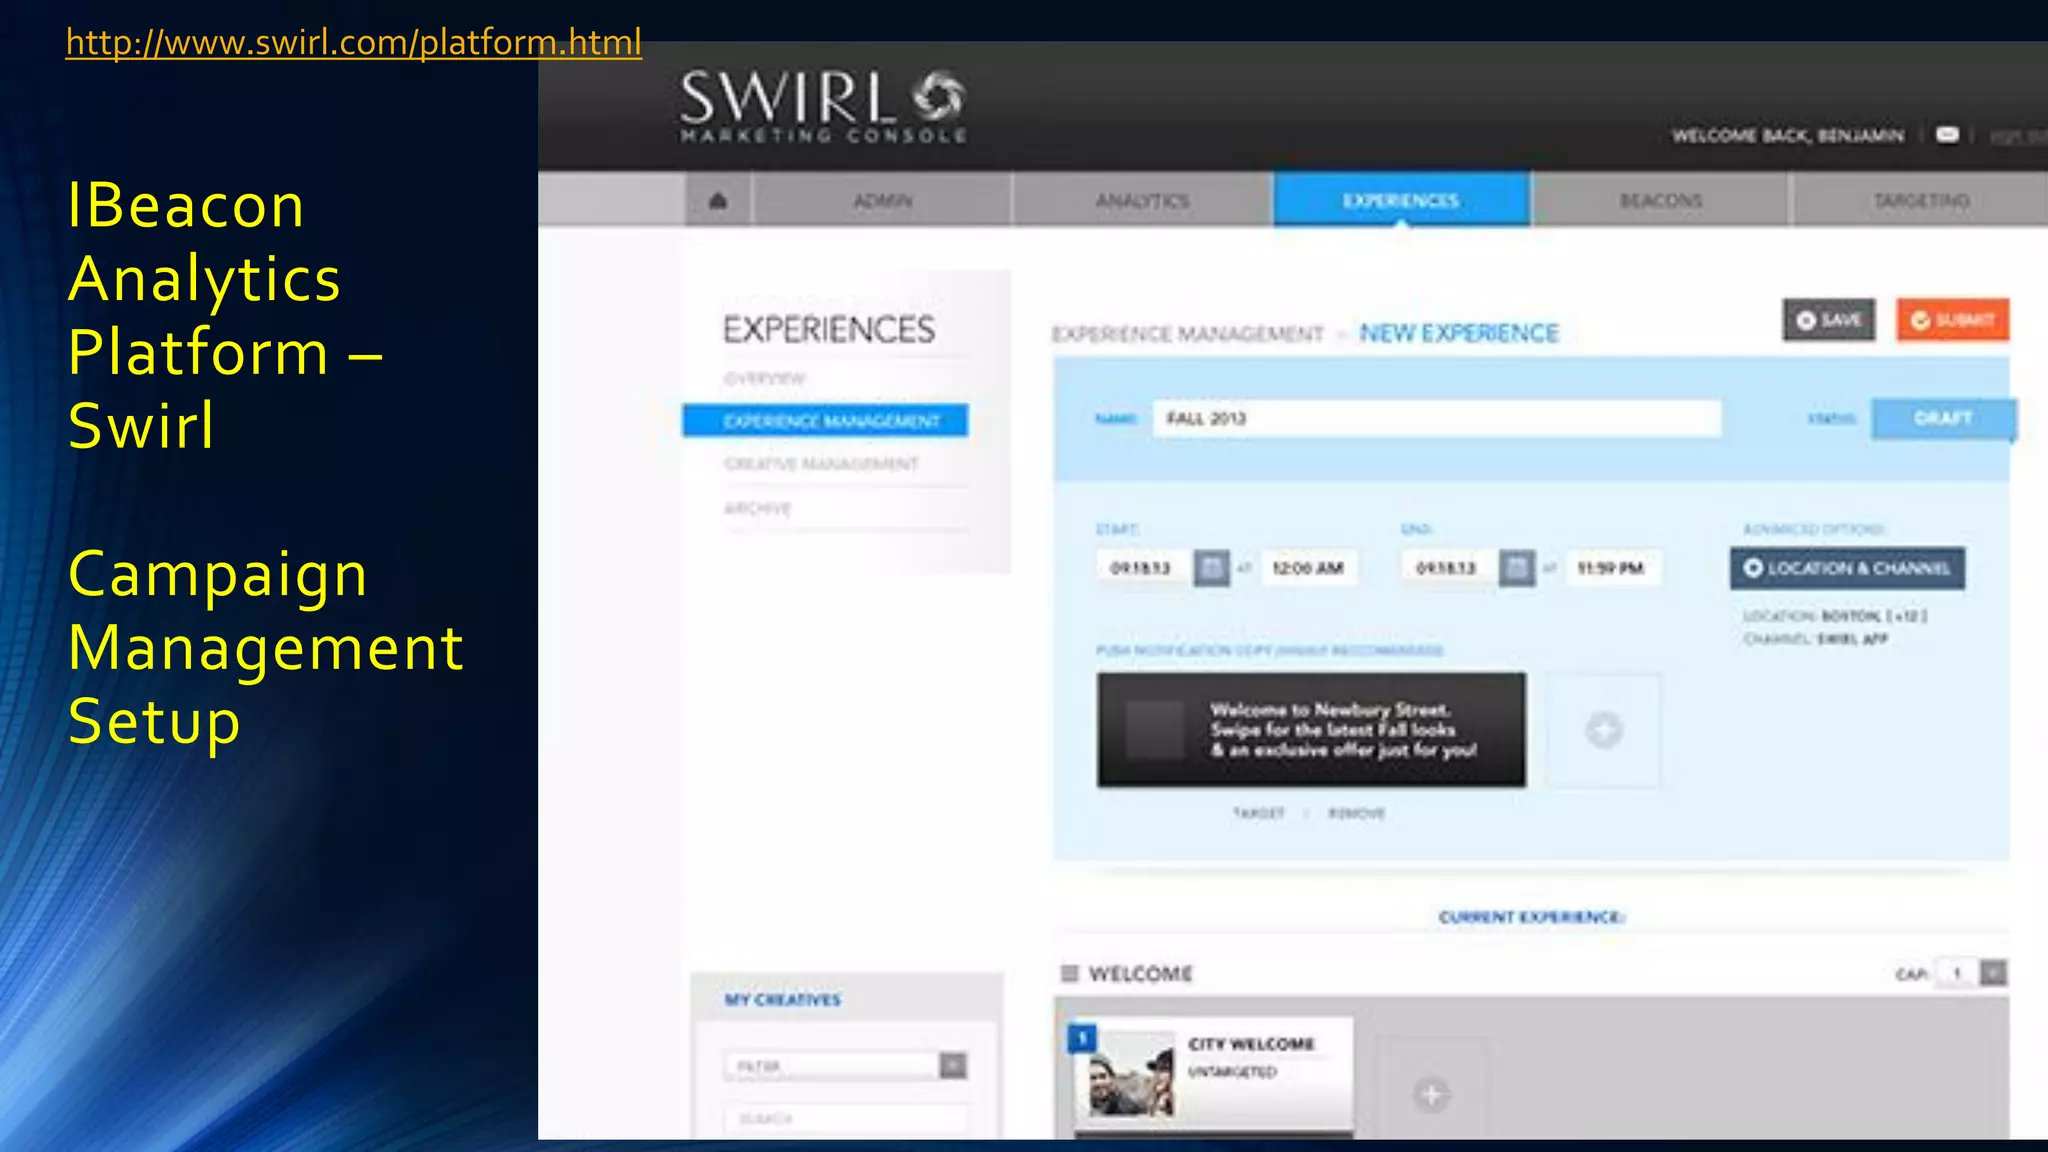Add a creative to the Welcome experience
2048x1152 pixels.
coord(1431,1094)
